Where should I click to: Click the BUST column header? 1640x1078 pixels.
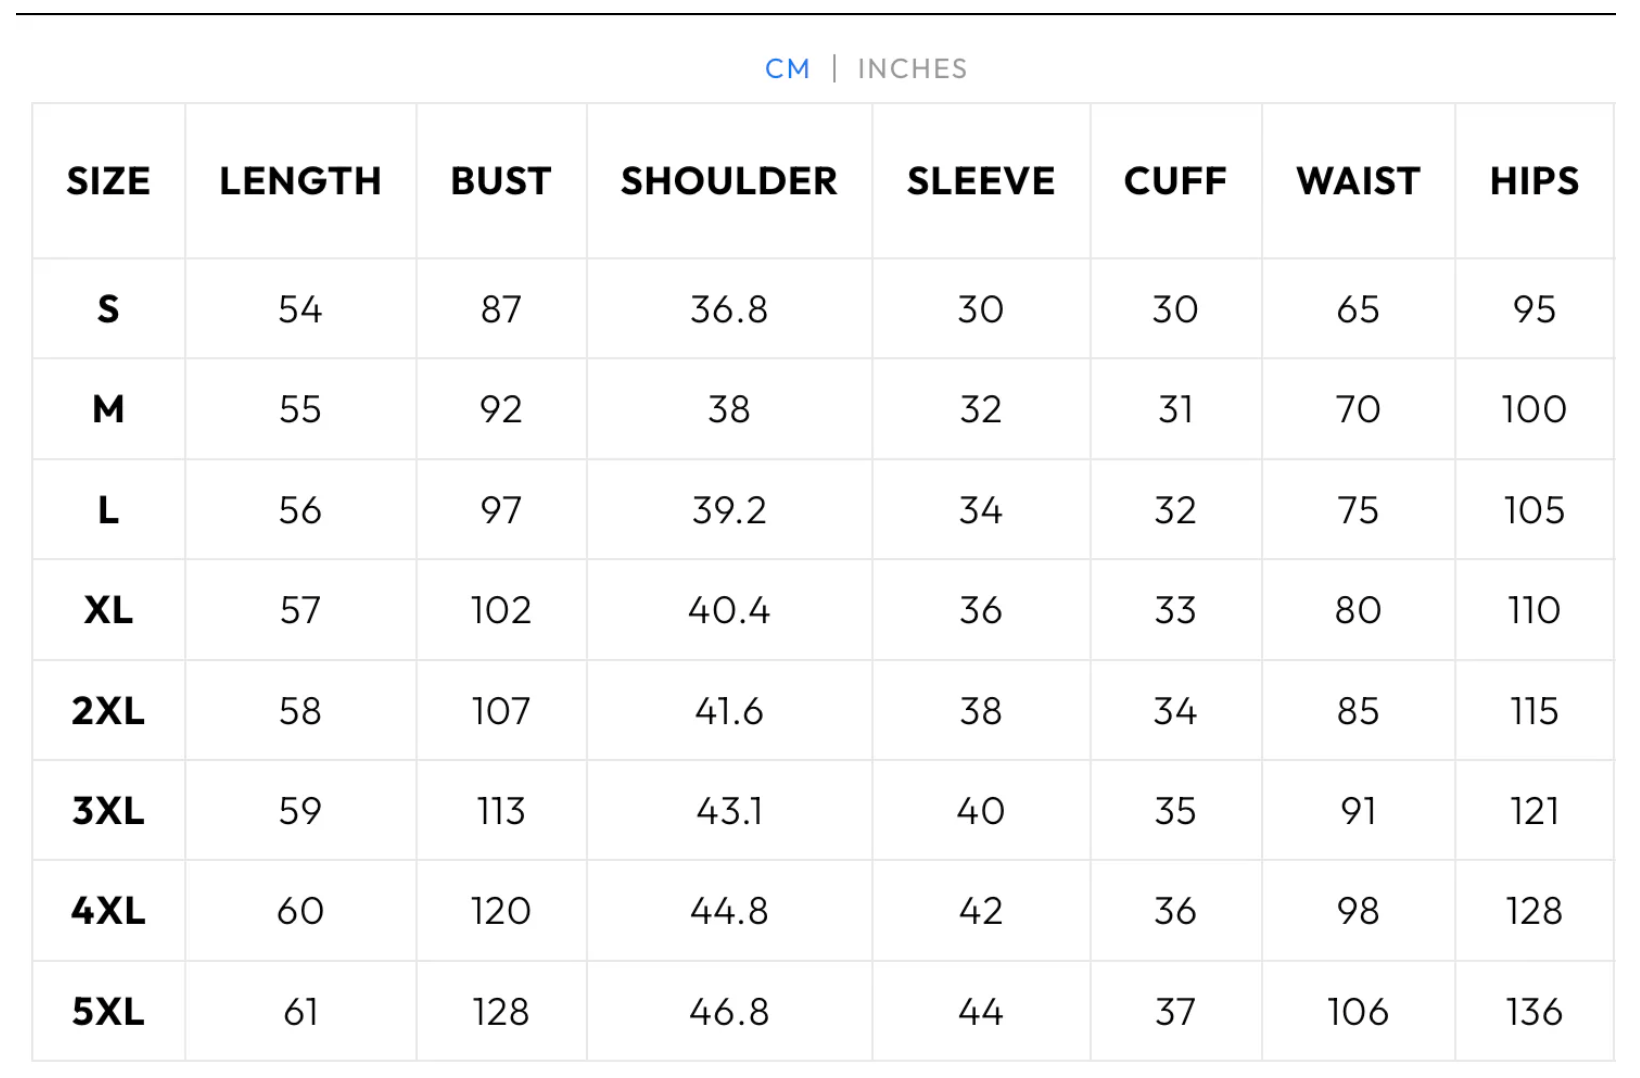click(x=501, y=181)
